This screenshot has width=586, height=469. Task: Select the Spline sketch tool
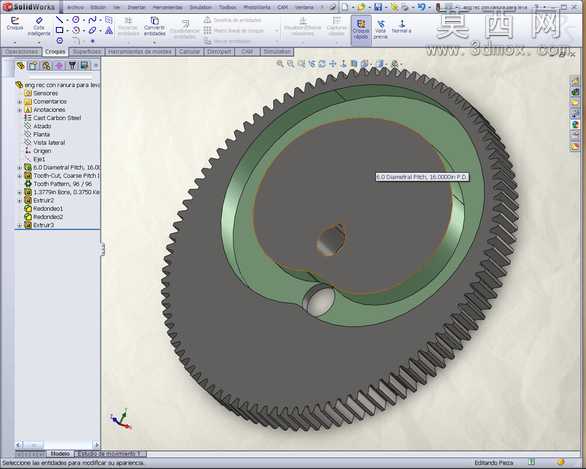[92, 20]
